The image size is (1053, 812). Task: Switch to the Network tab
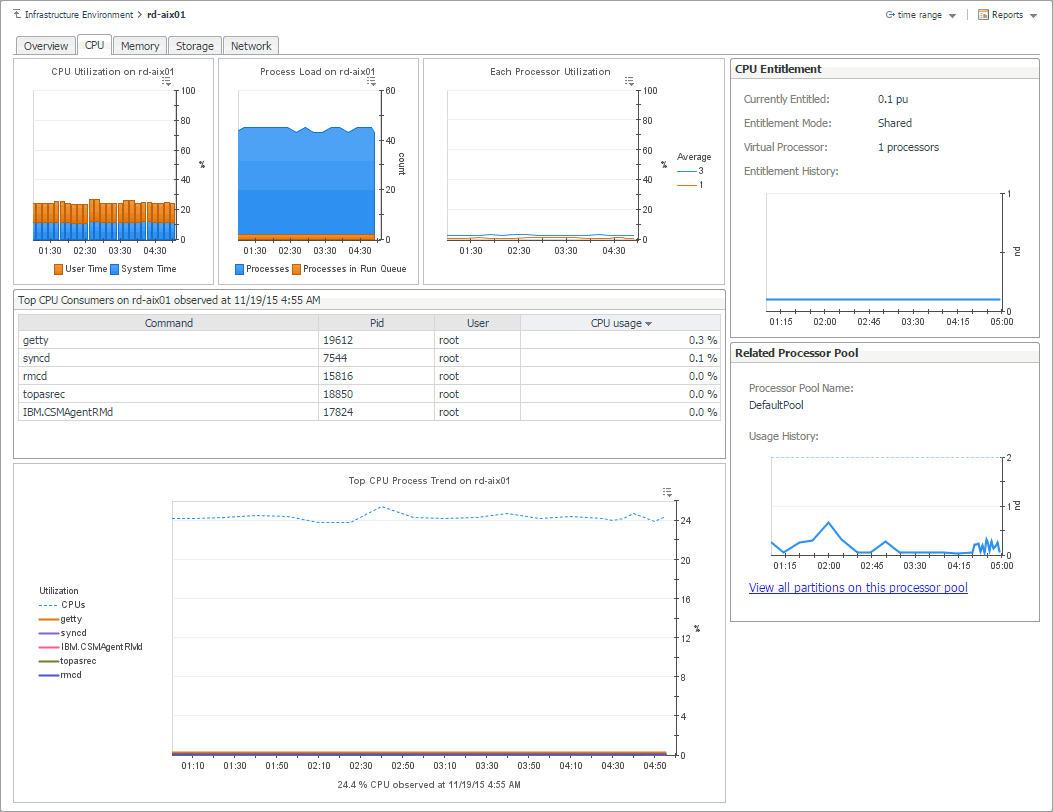(251, 46)
